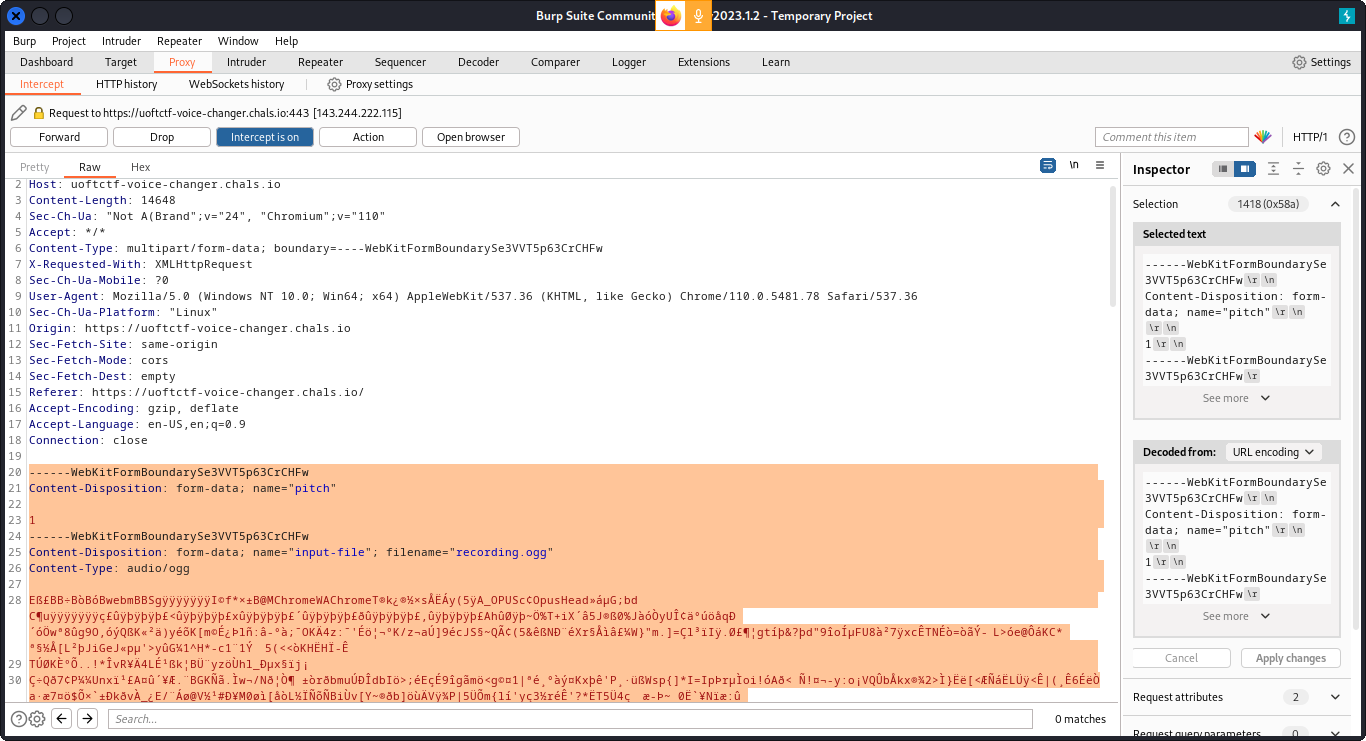Switch to the Target tab
The height and width of the screenshot is (741, 1366).
(x=121, y=62)
